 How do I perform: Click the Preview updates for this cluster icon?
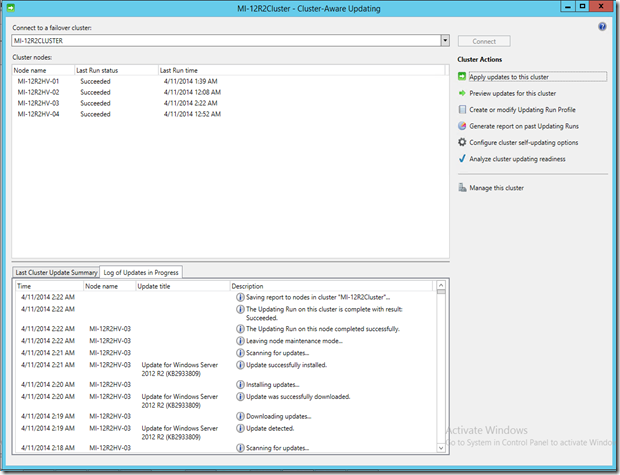point(462,93)
